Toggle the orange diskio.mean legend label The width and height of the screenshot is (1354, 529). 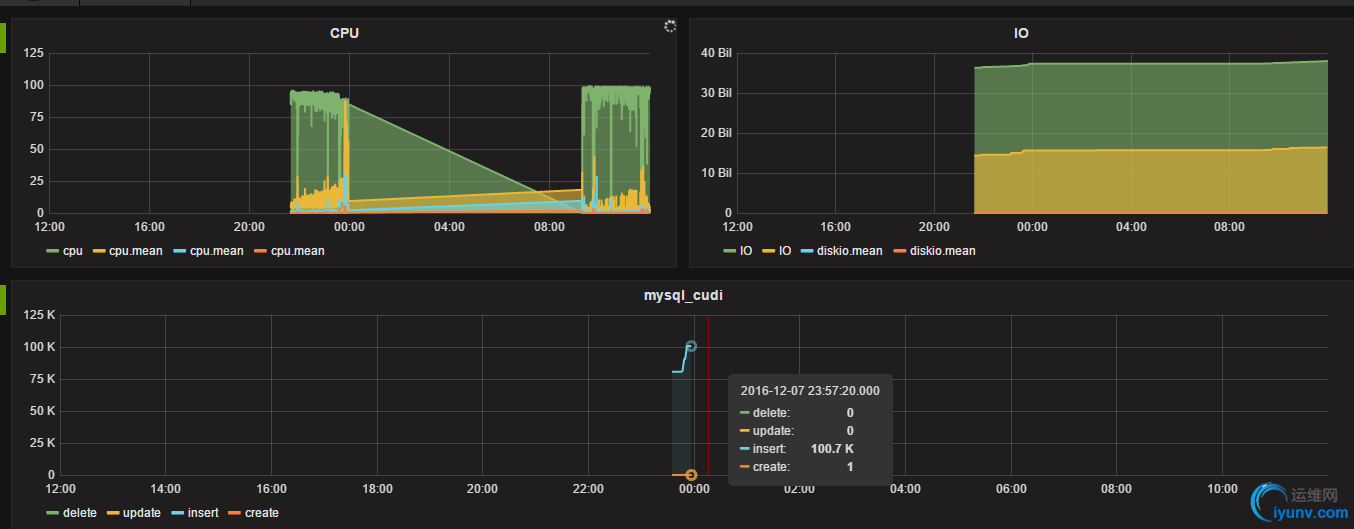point(943,251)
